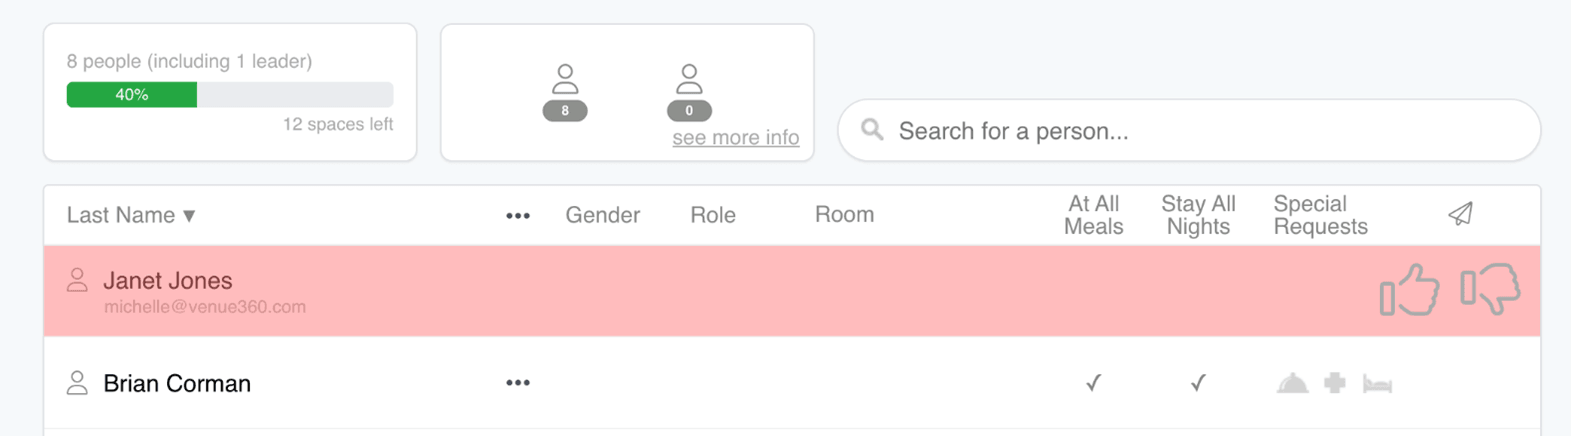This screenshot has width=1571, height=436.
Task: Click the Role column header
Action: click(x=712, y=215)
